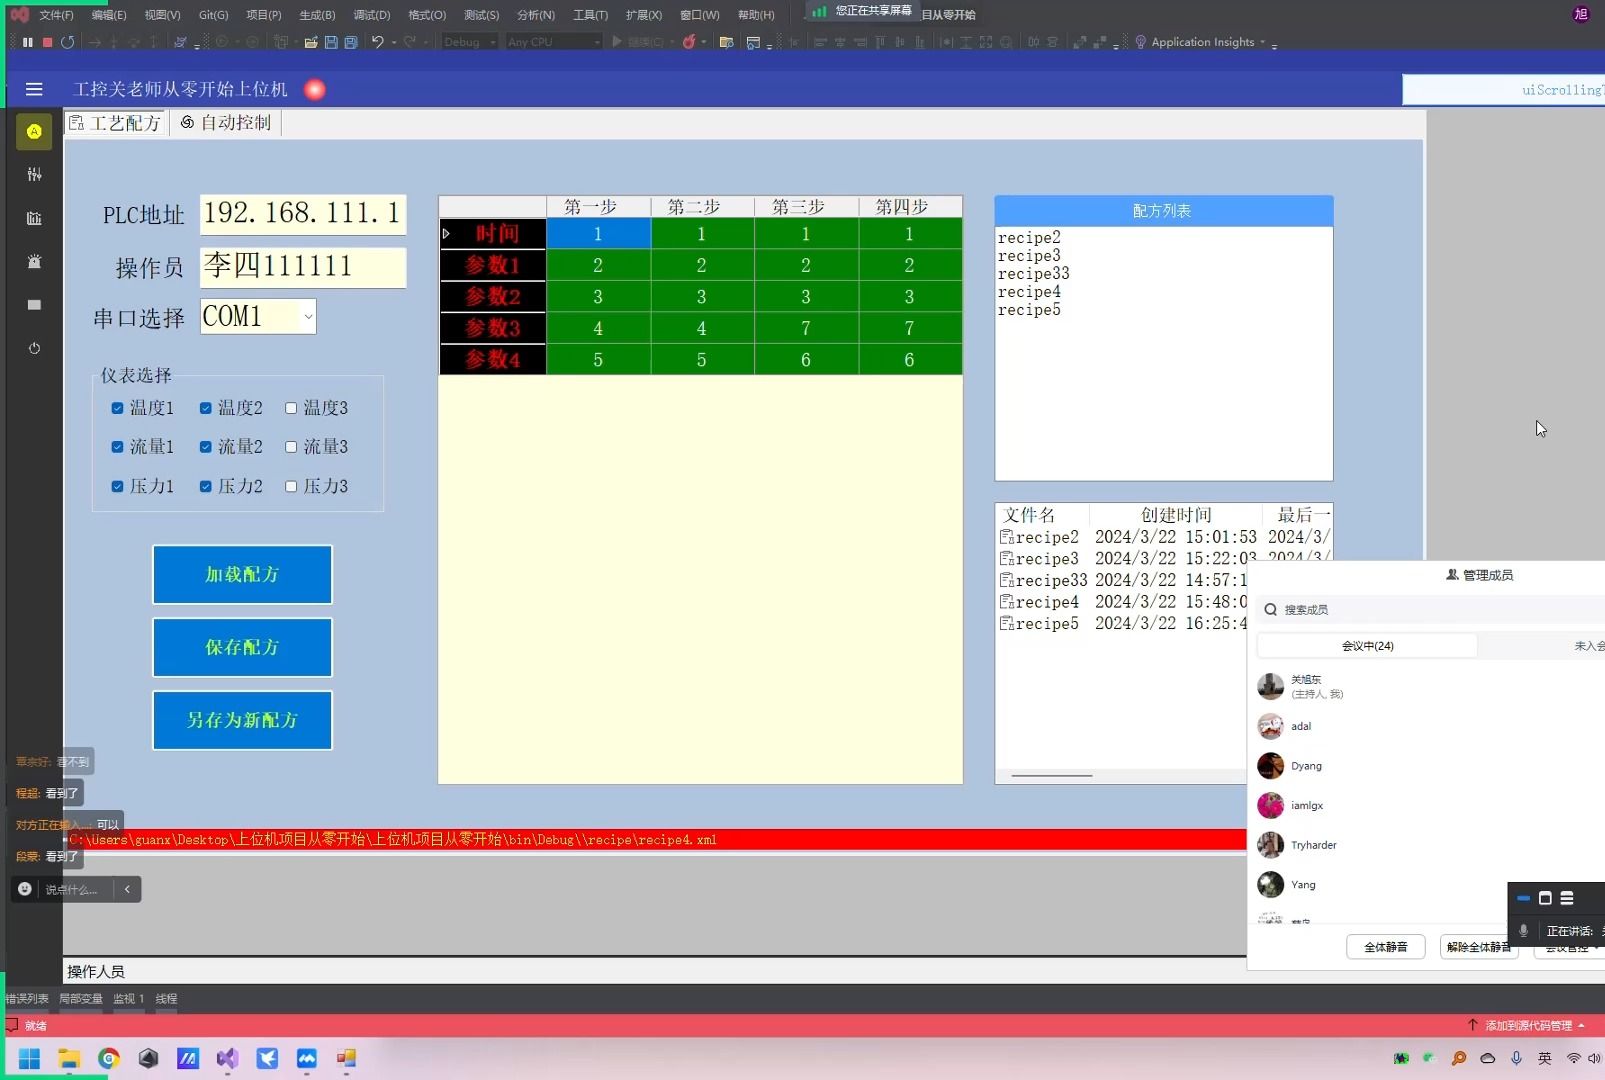Viewport: 1605px width, 1080px height.
Task: Switch to Visual Studio in the taskbar
Action: click(227, 1058)
